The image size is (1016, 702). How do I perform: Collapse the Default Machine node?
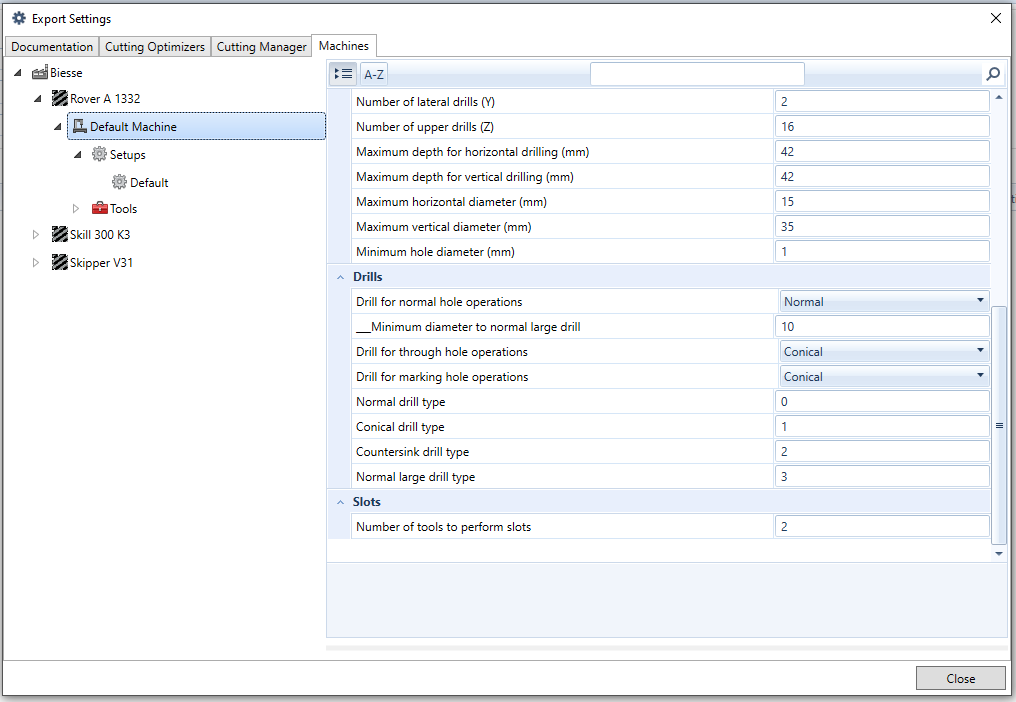point(58,126)
